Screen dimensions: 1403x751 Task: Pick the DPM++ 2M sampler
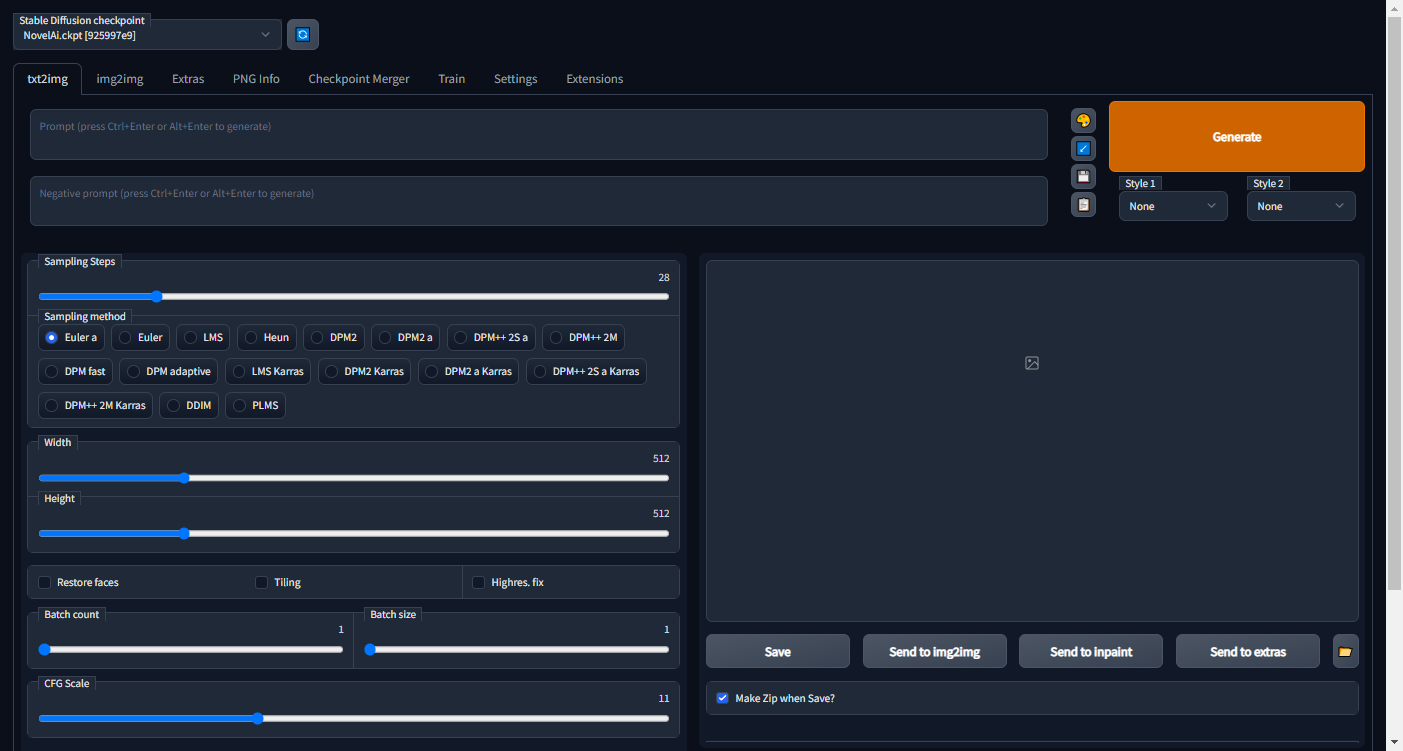click(584, 337)
